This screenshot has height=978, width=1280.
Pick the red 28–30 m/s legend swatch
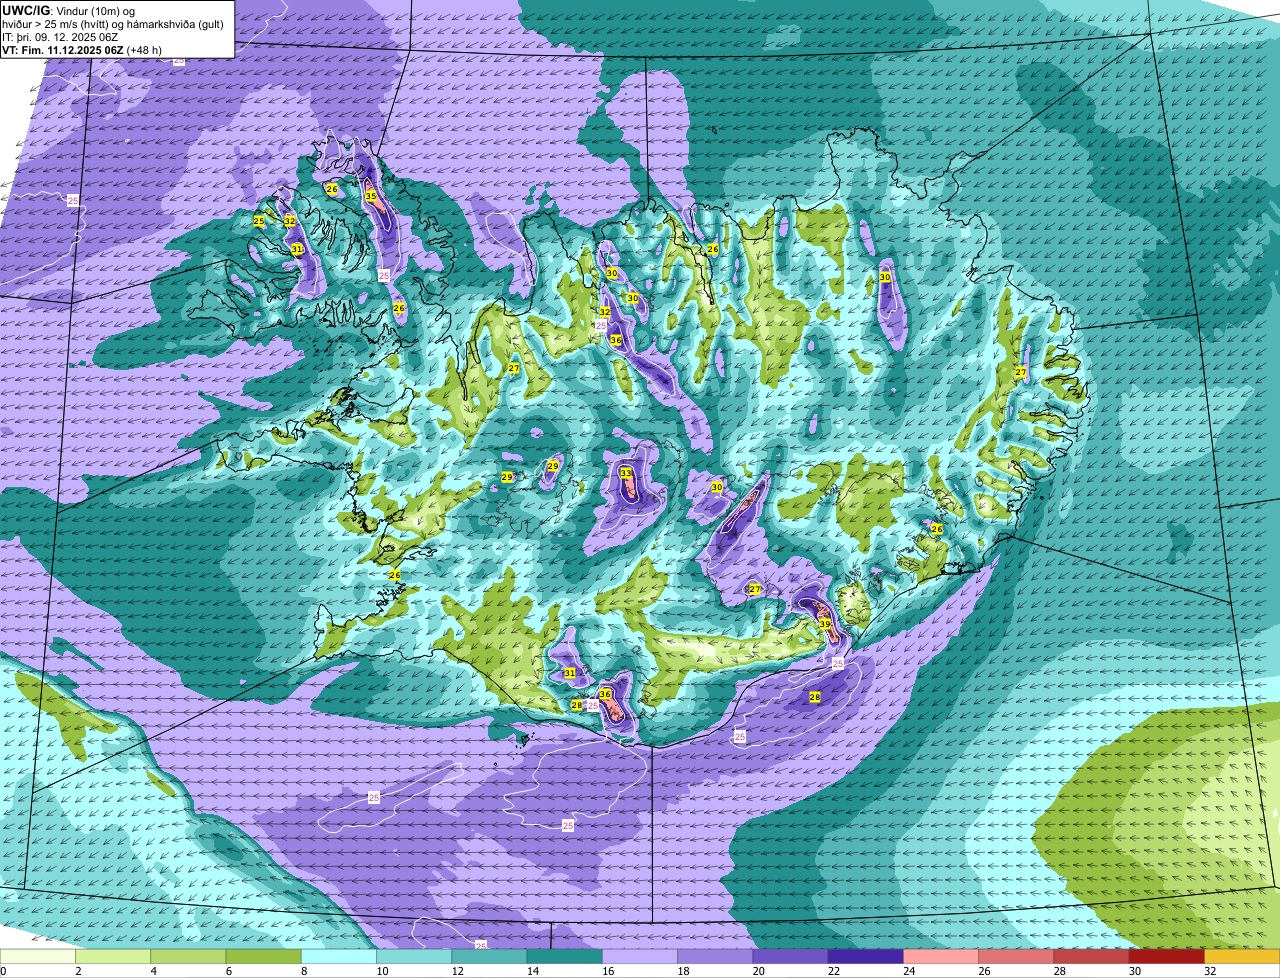[x=1091, y=957]
